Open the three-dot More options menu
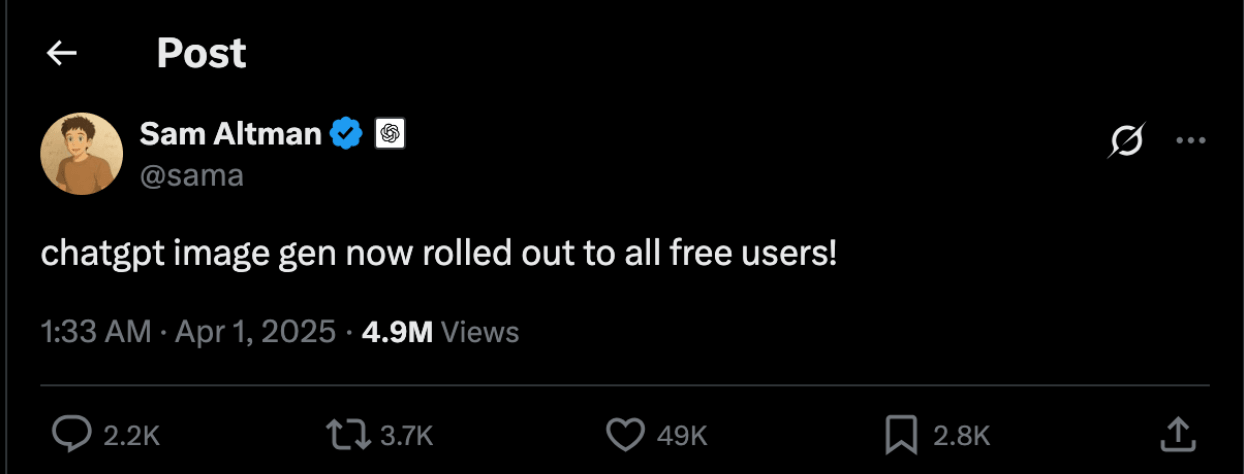The width and height of the screenshot is (1244, 474). (1190, 141)
